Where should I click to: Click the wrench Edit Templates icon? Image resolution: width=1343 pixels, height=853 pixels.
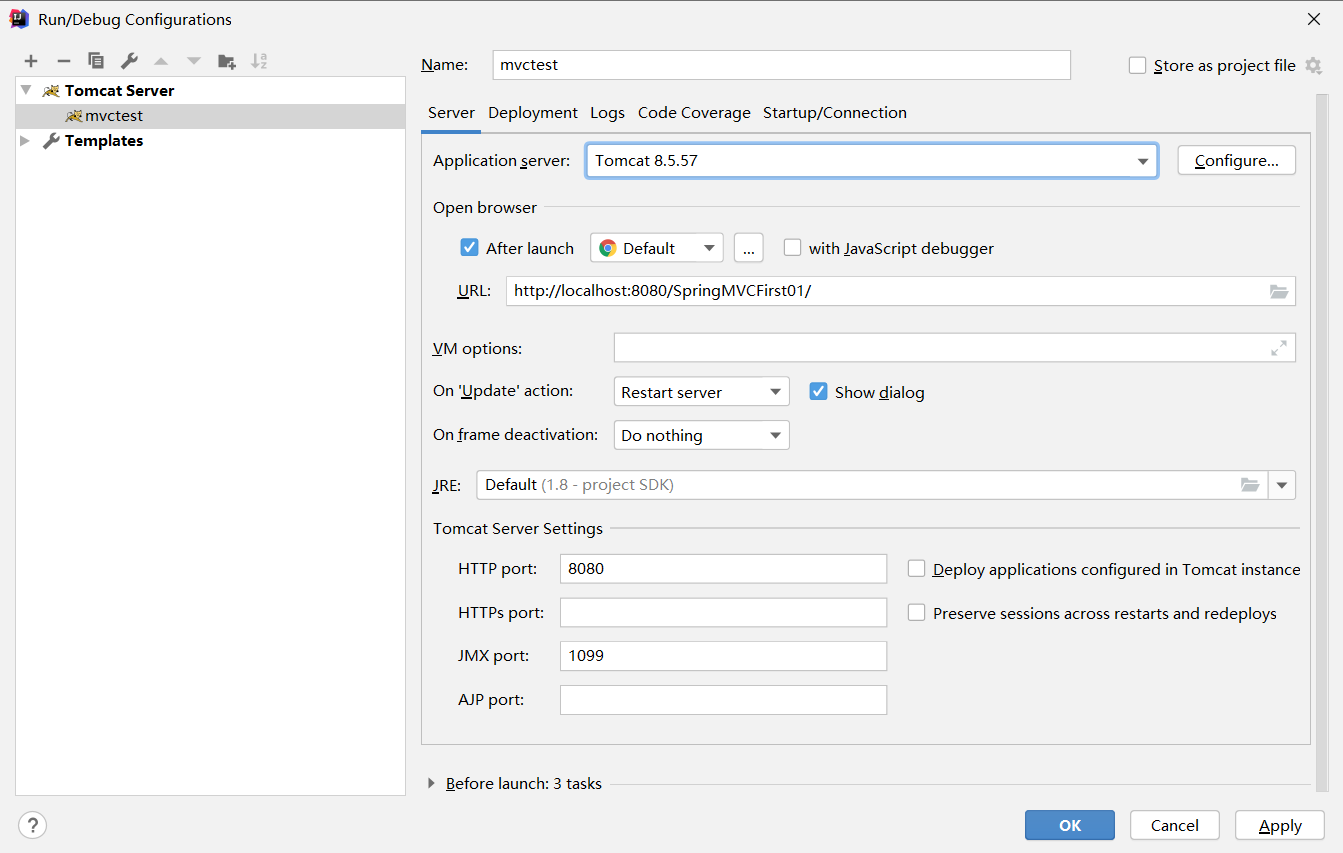click(x=129, y=61)
